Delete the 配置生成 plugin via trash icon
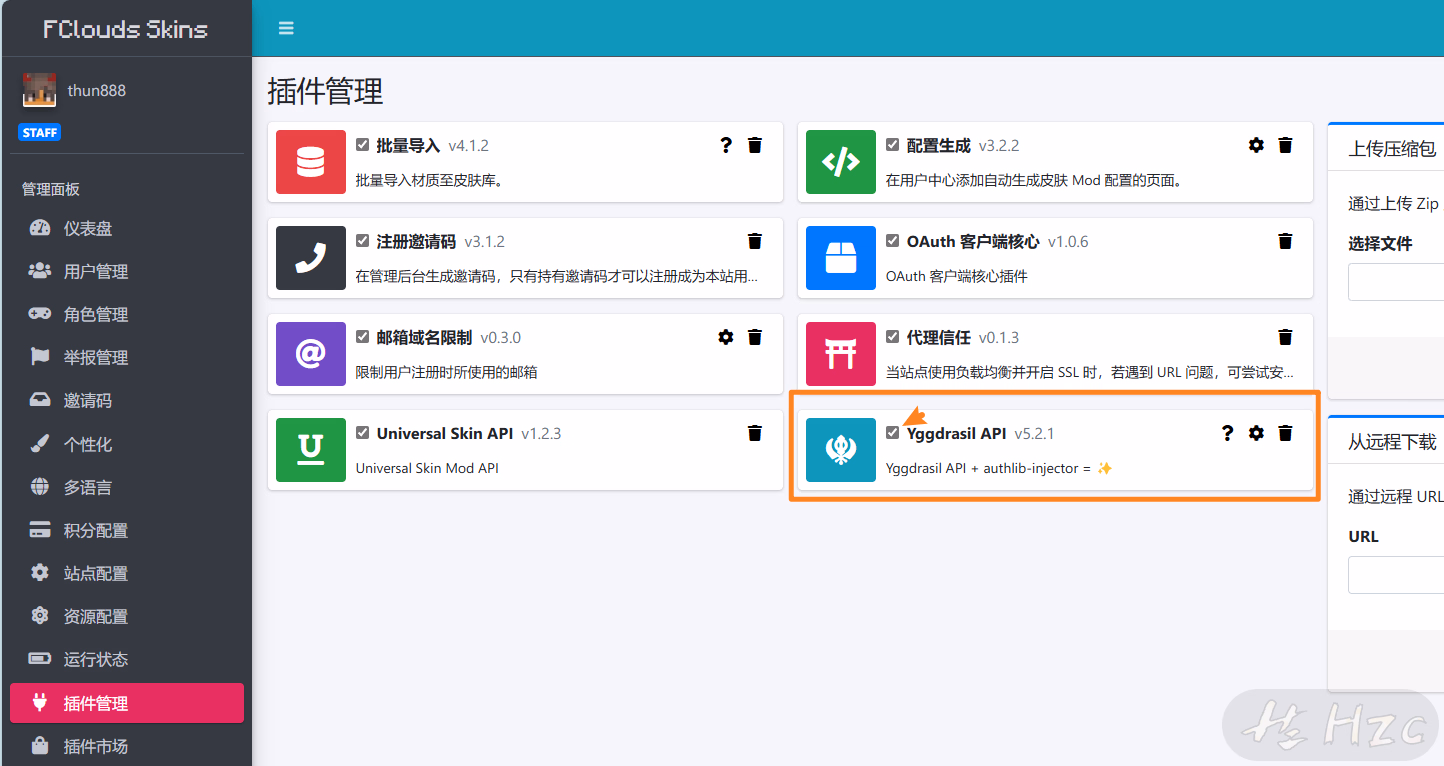This screenshot has height=766, width=1444. coord(1285,145)
